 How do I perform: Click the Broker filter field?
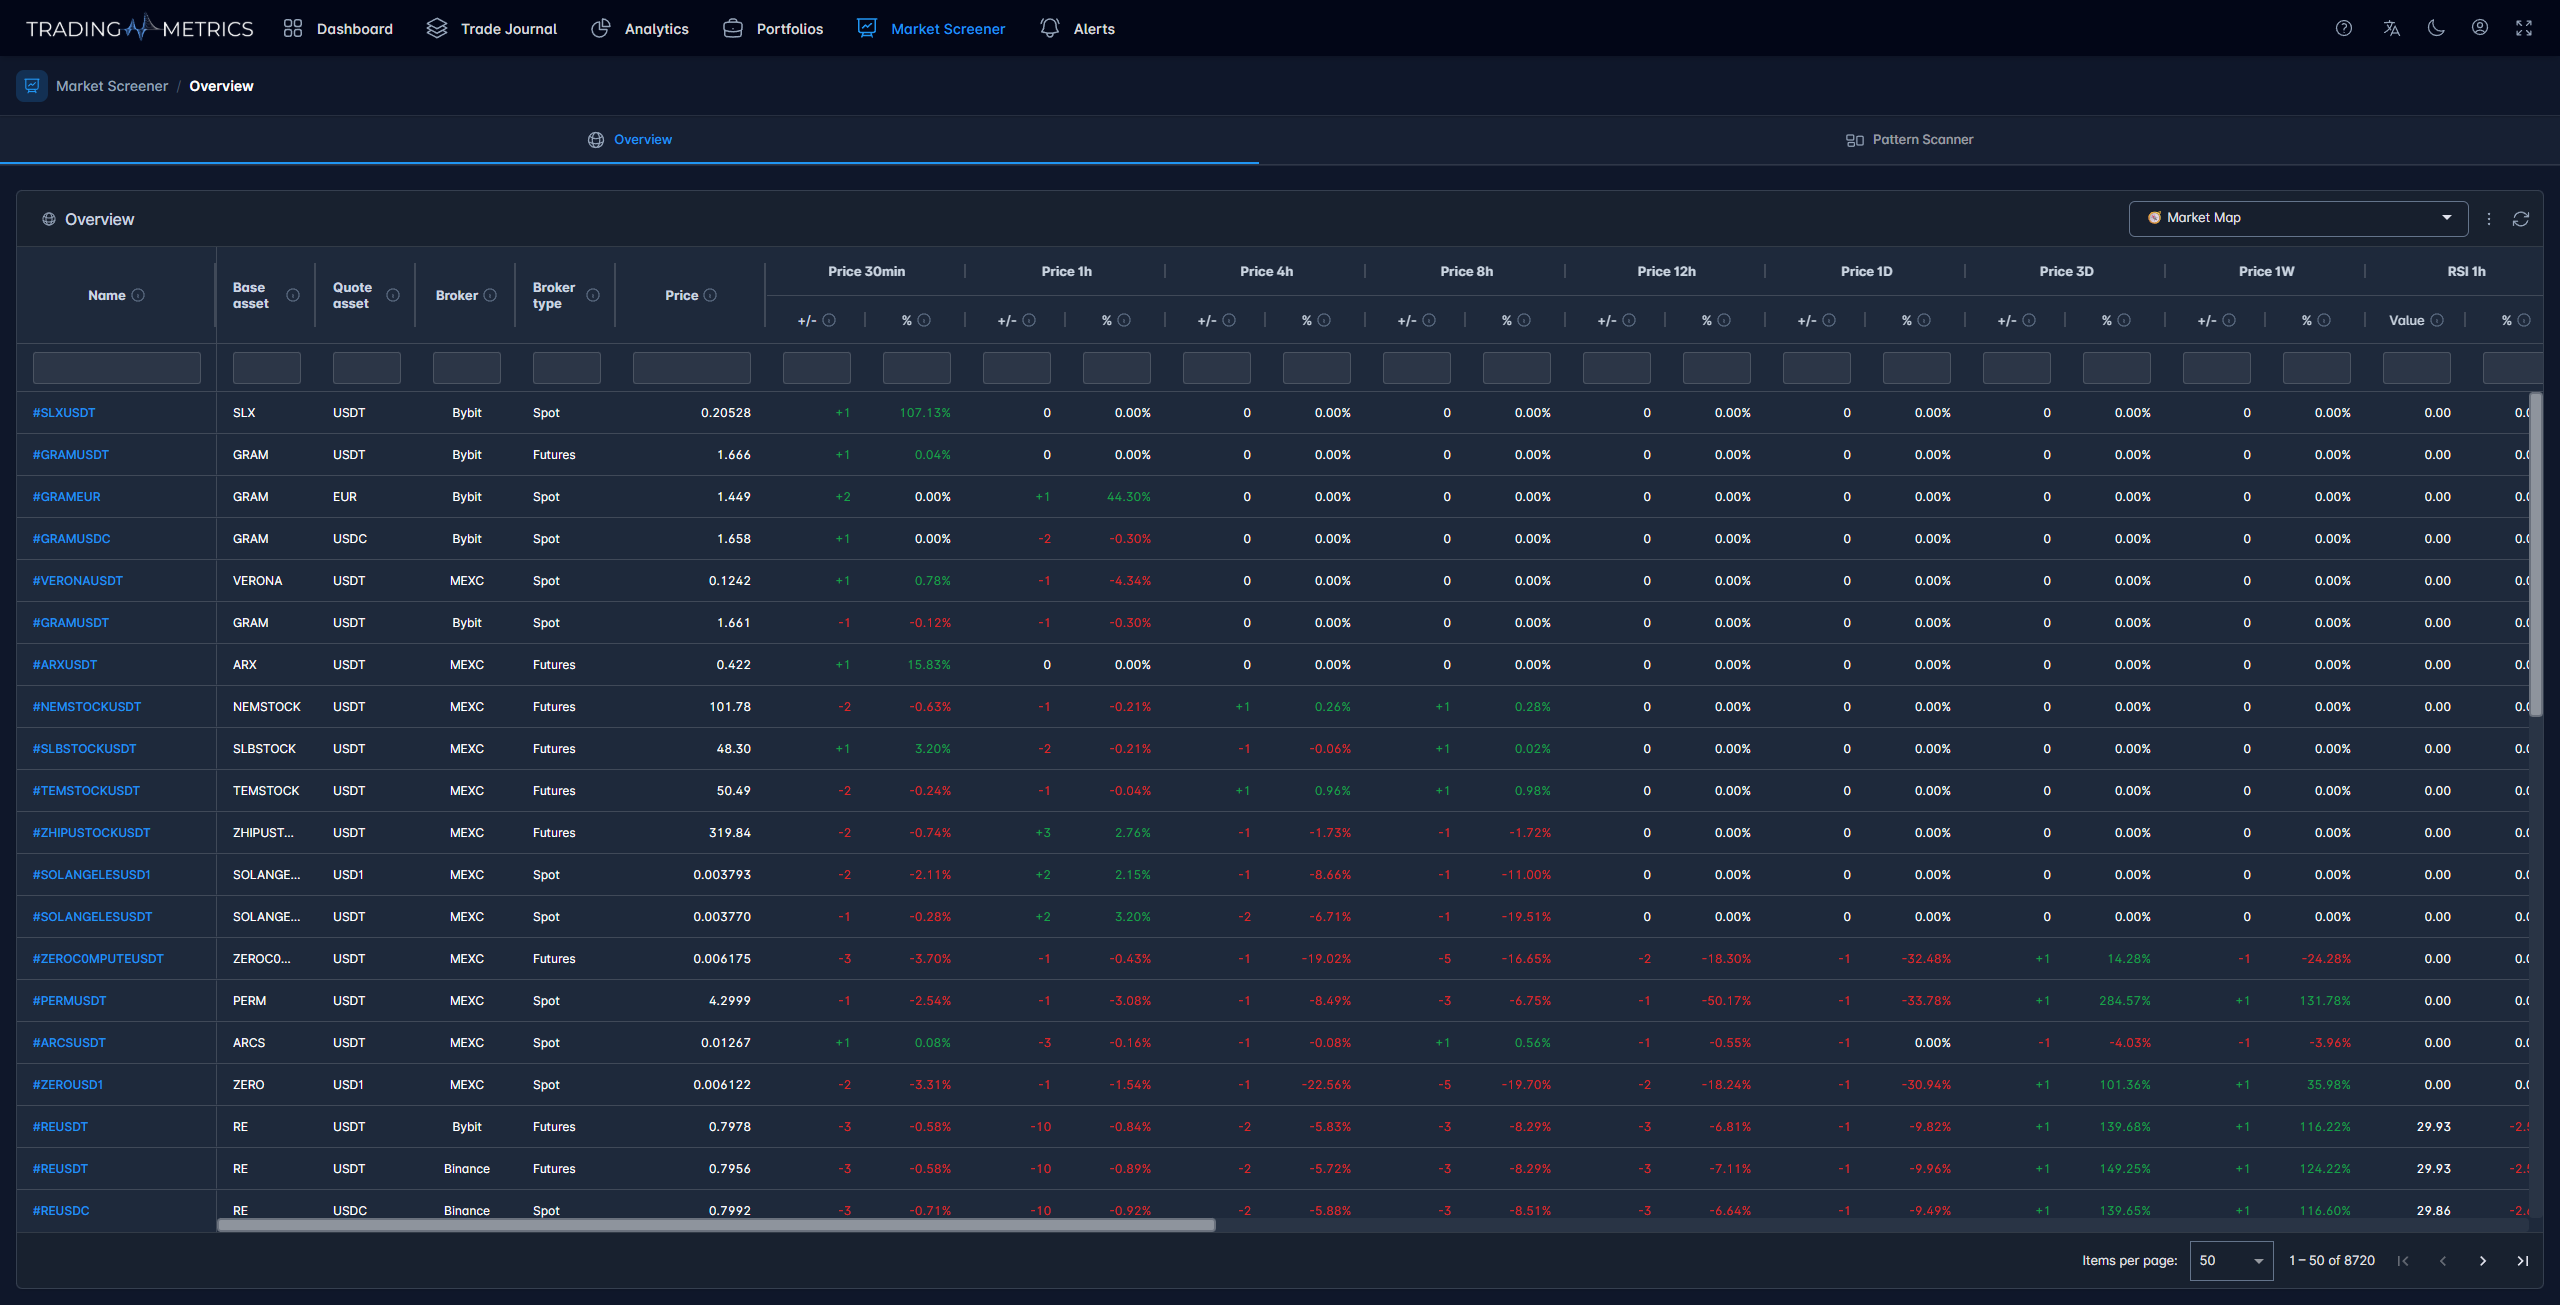coord(467,368)
